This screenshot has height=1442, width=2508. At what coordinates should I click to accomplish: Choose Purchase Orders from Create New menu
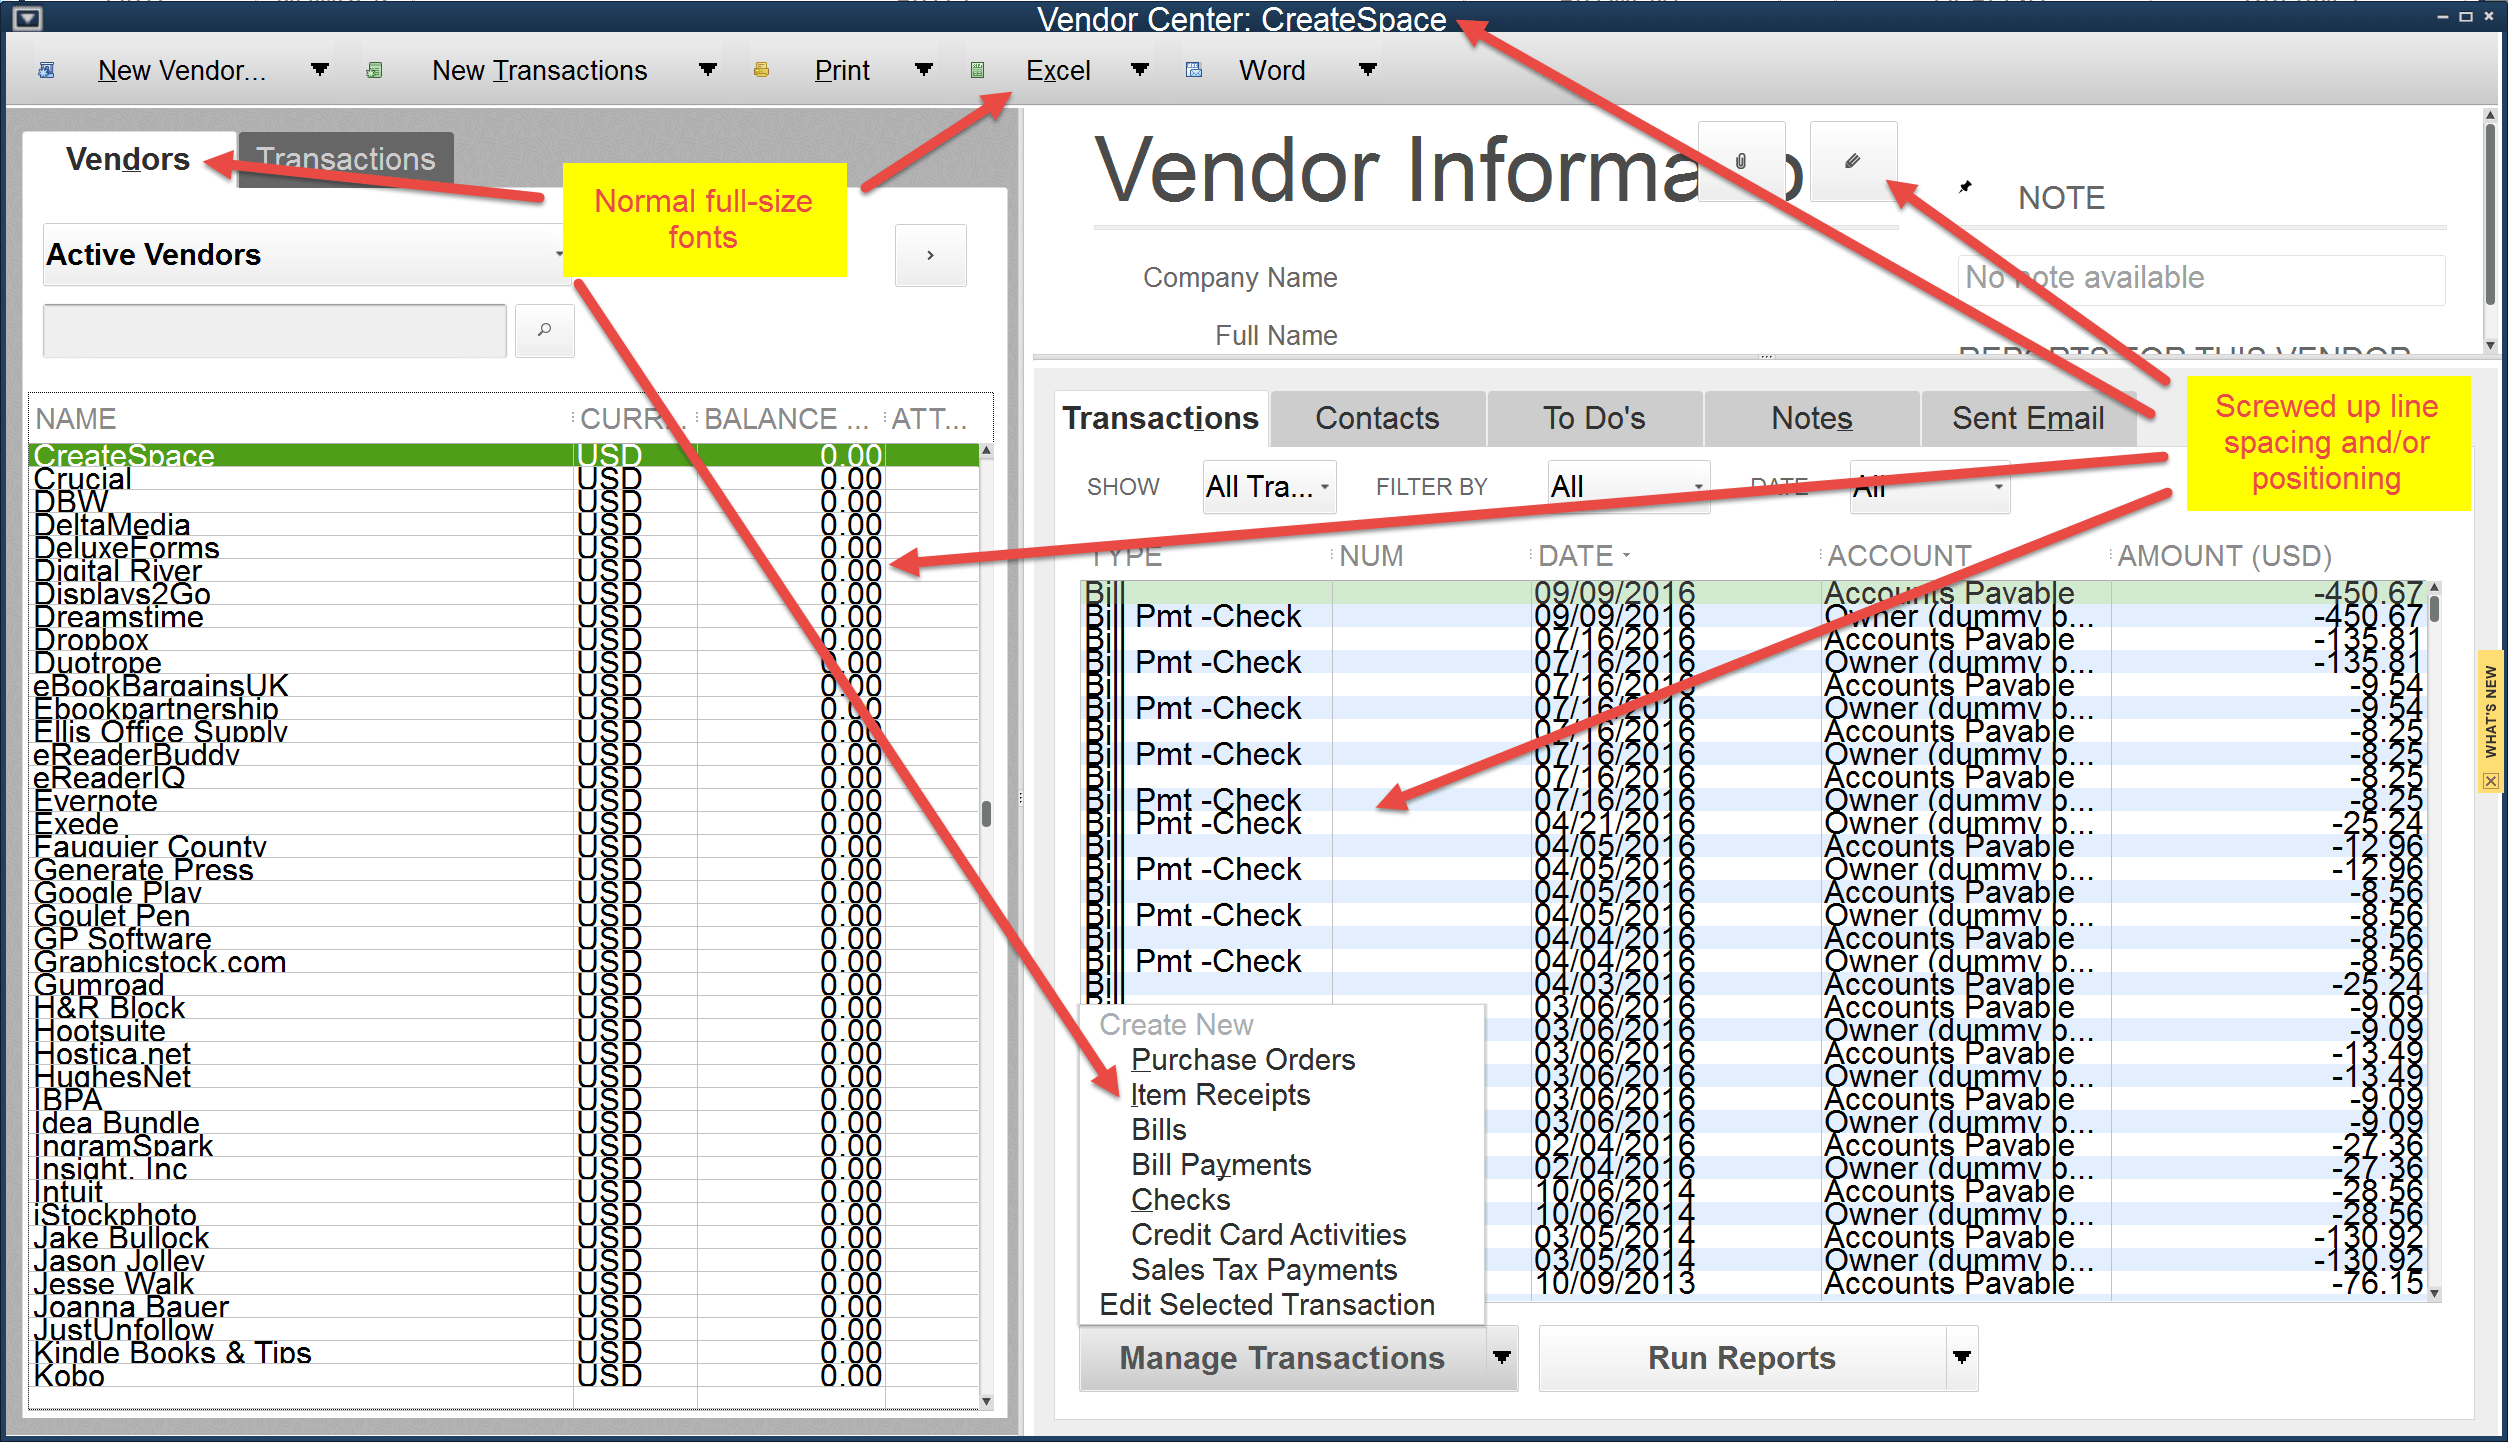[1243, 1060]
